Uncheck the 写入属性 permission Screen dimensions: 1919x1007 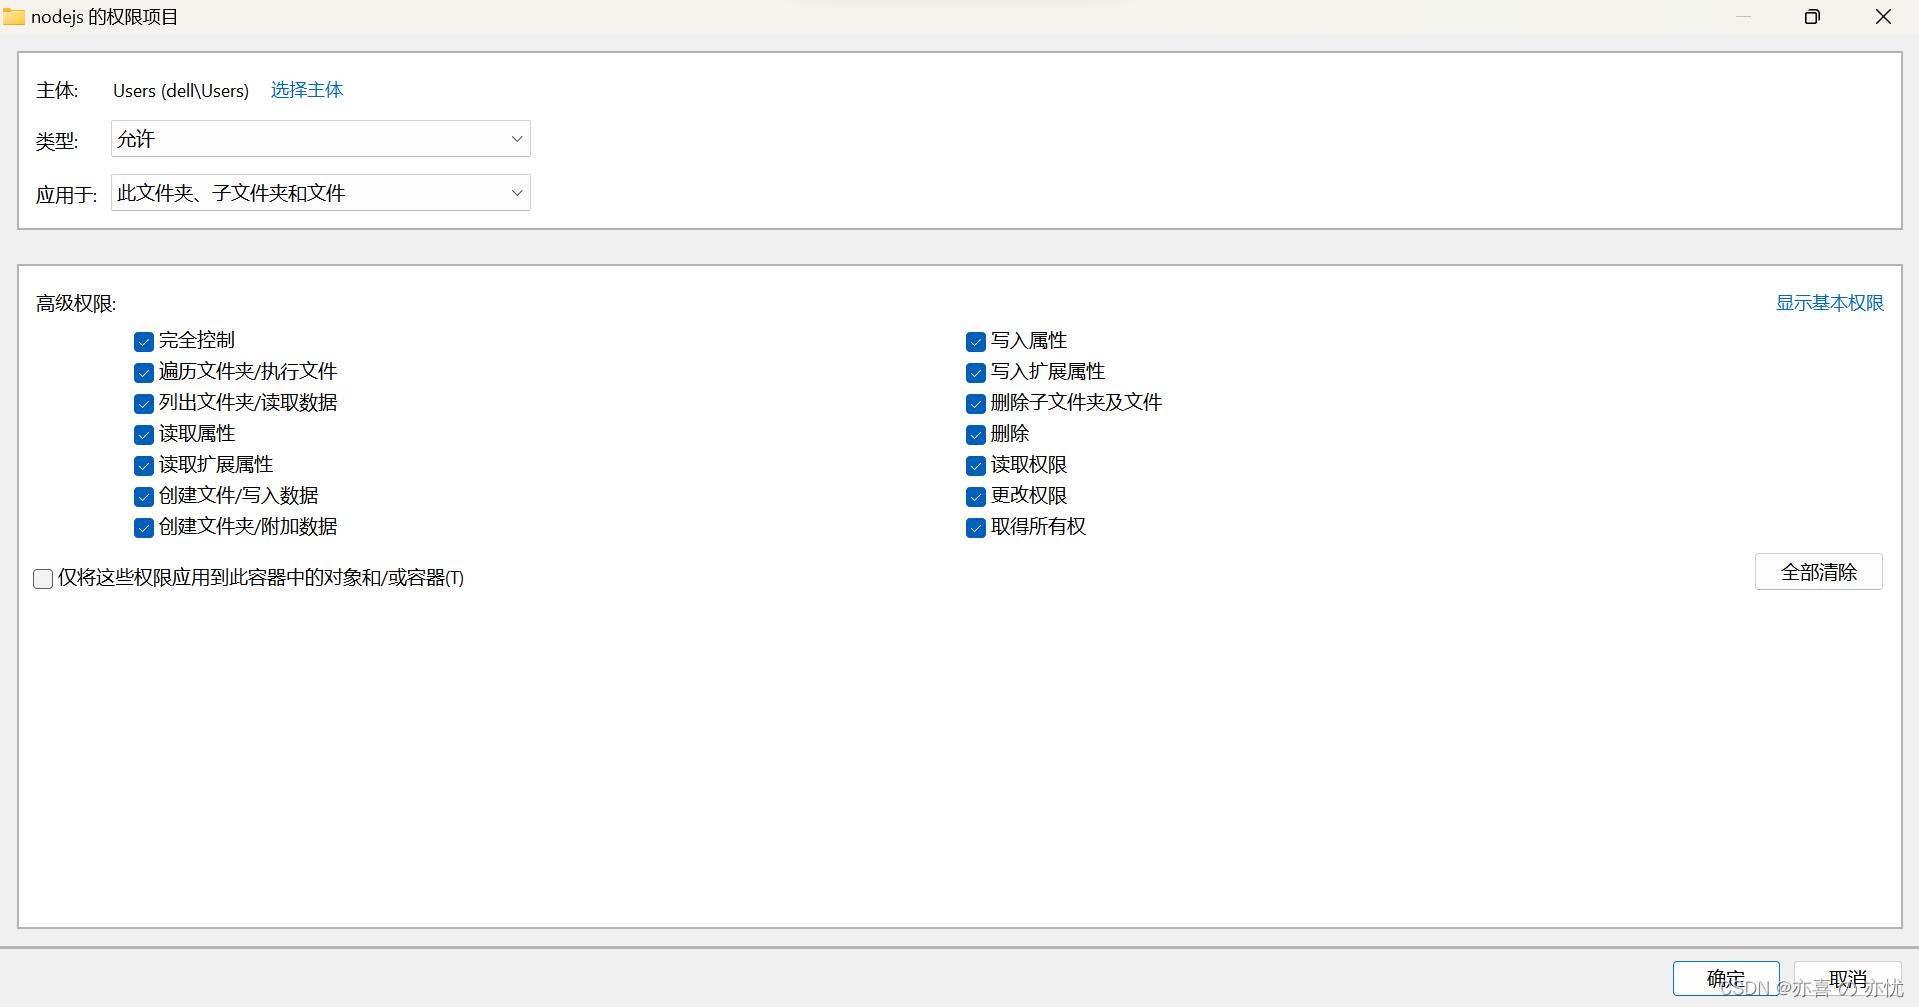click(x=976, y=342)
